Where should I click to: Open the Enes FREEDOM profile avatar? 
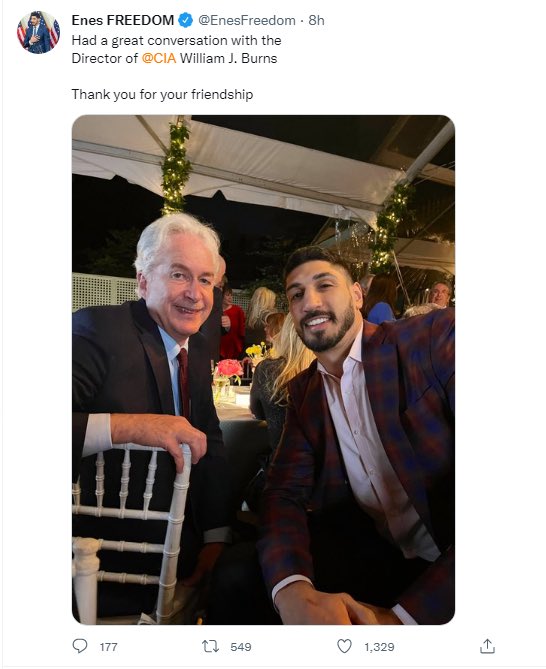38,32
